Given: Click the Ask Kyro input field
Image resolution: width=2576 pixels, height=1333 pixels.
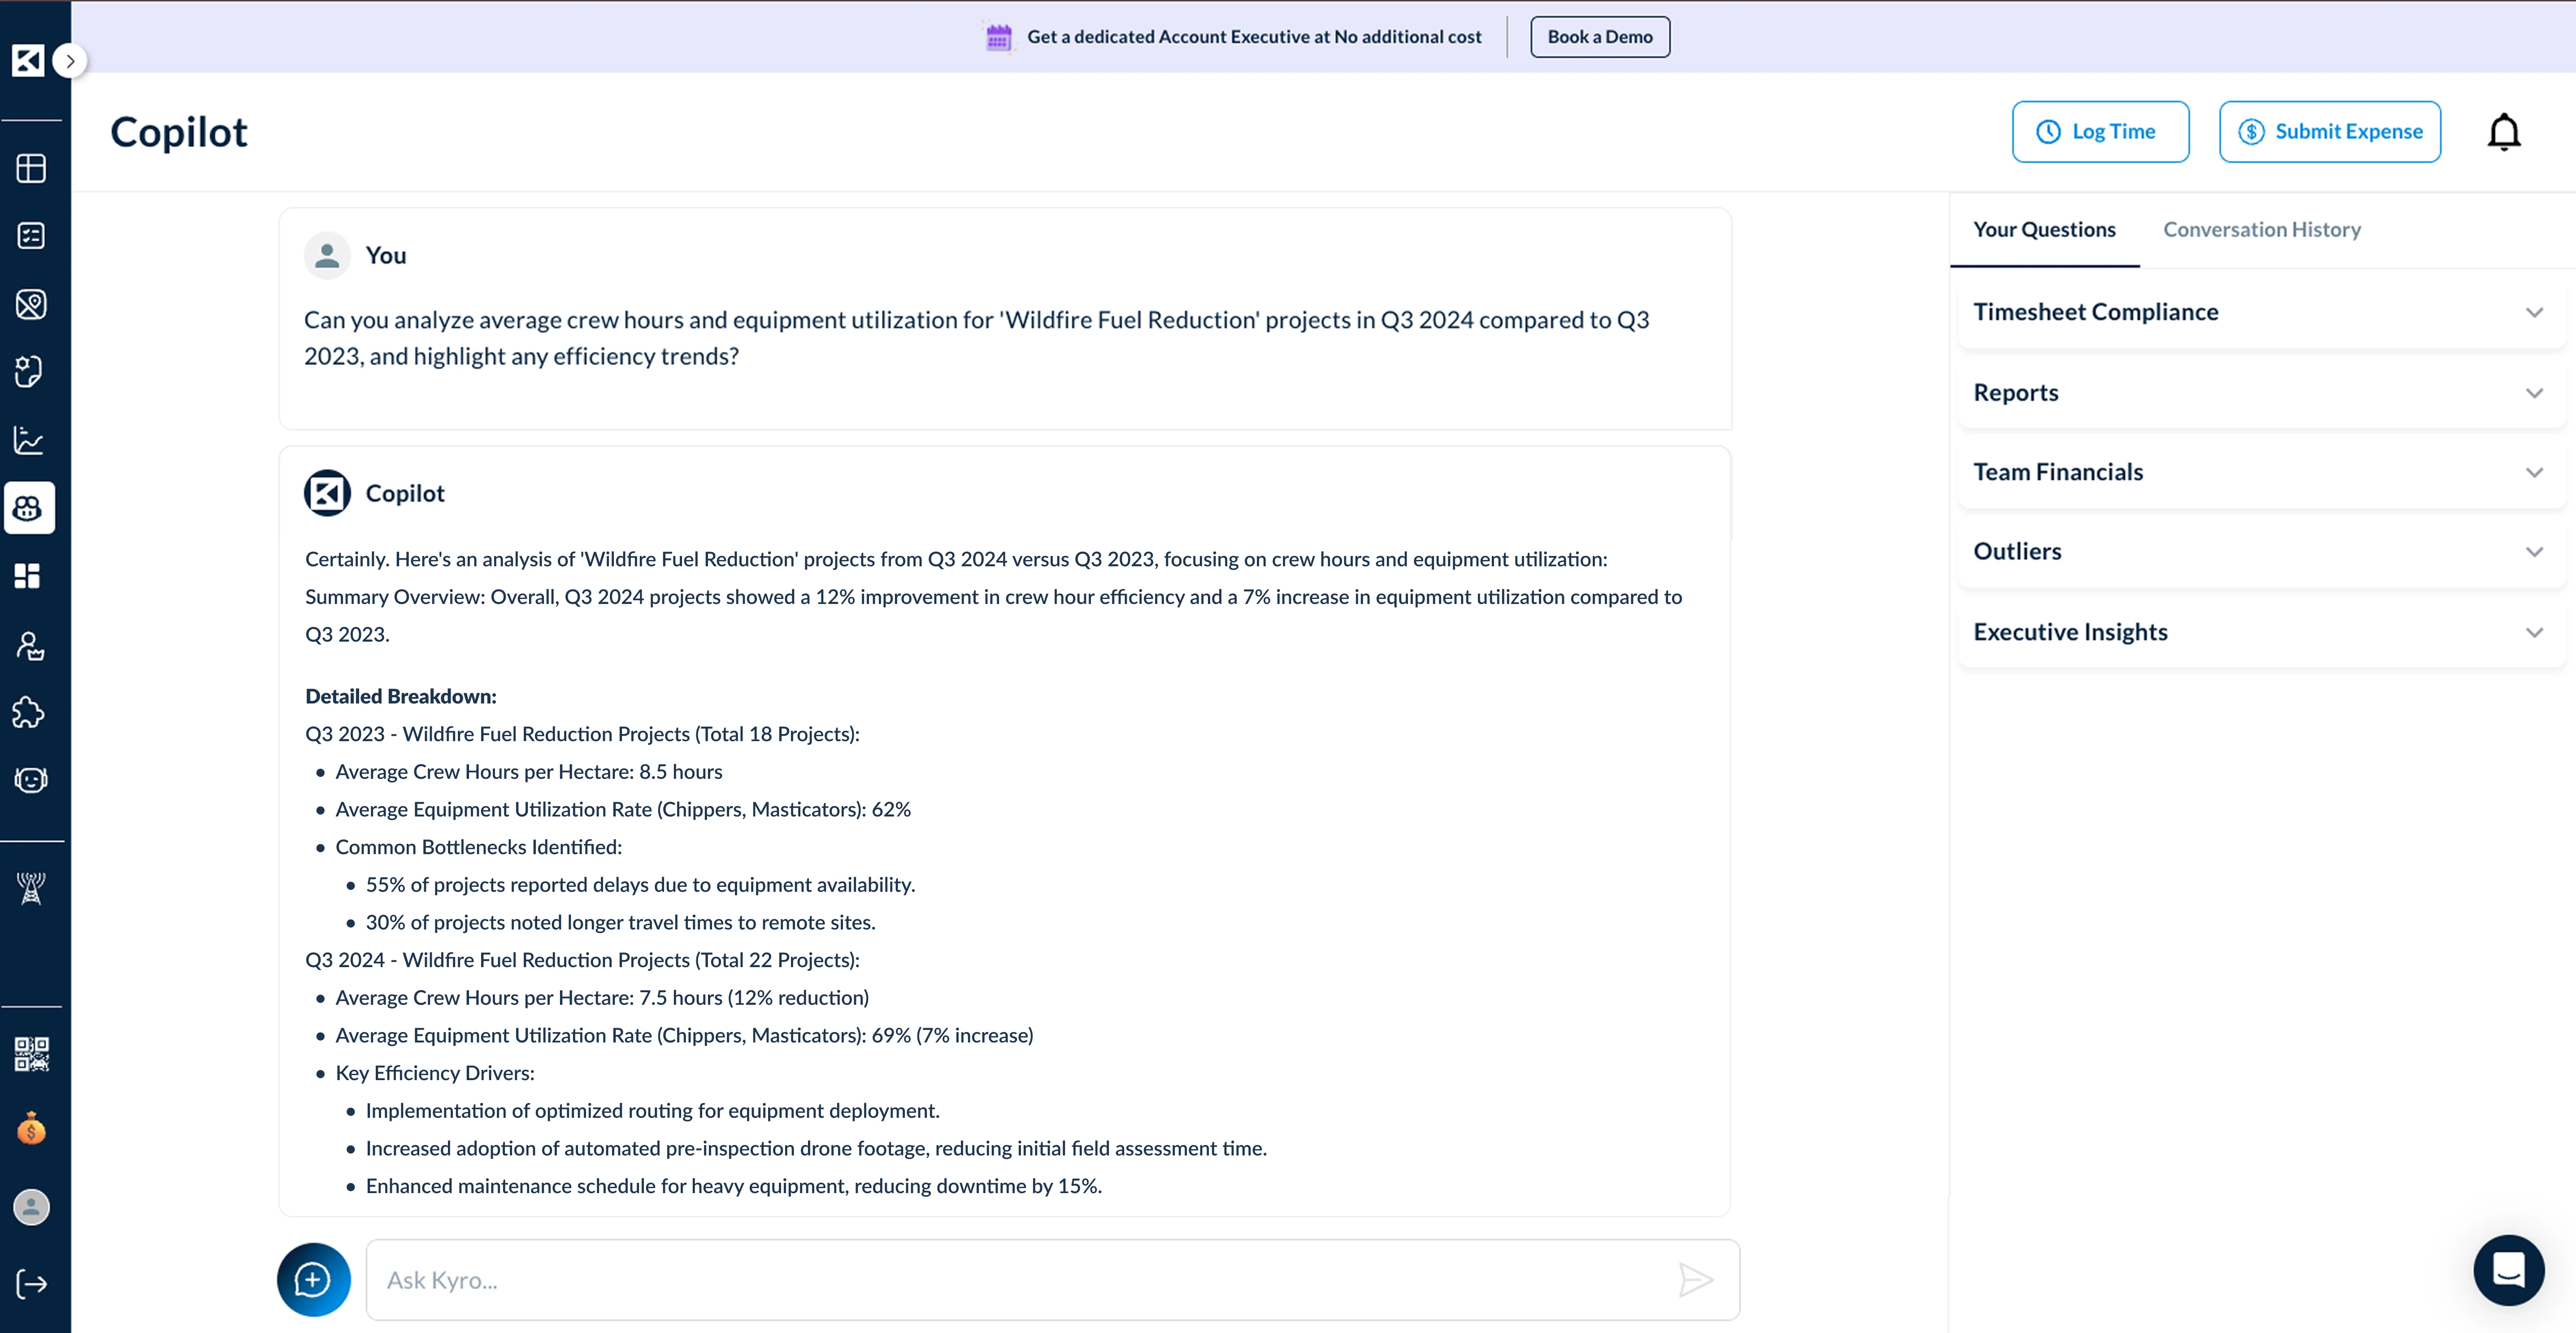Looking at the screenshot, I should coord(1020,1280).
